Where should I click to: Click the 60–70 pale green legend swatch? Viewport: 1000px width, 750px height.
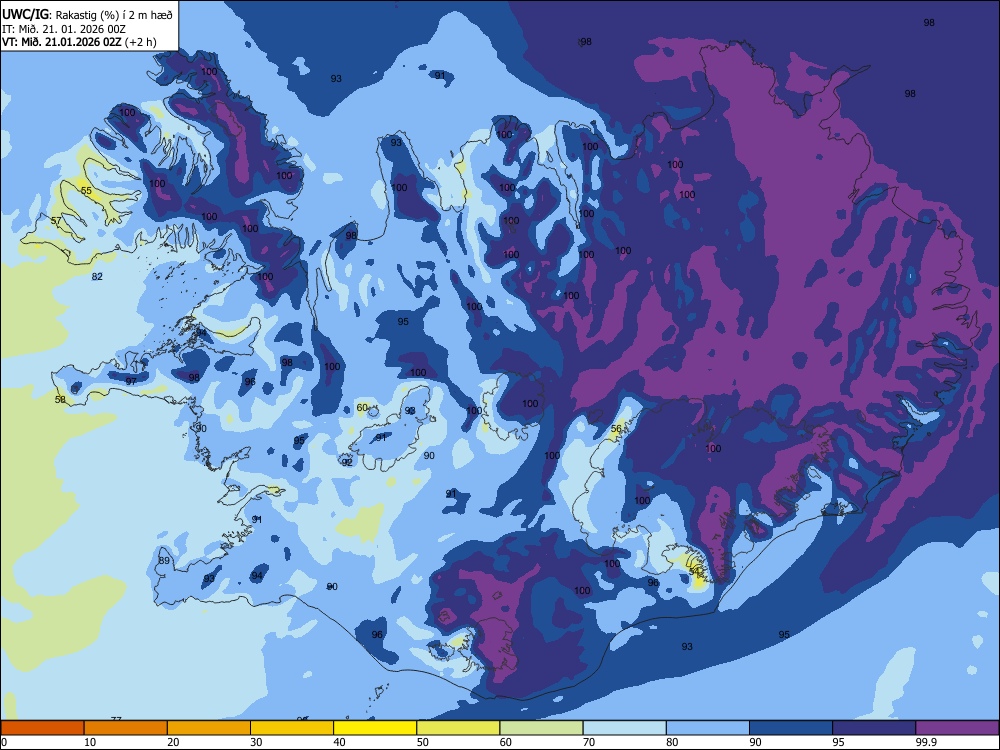(x=541, y=728)
